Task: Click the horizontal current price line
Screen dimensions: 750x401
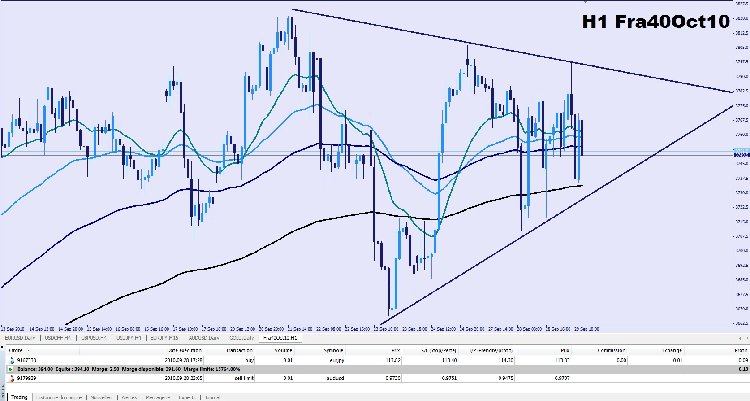Action: point(366,155)
